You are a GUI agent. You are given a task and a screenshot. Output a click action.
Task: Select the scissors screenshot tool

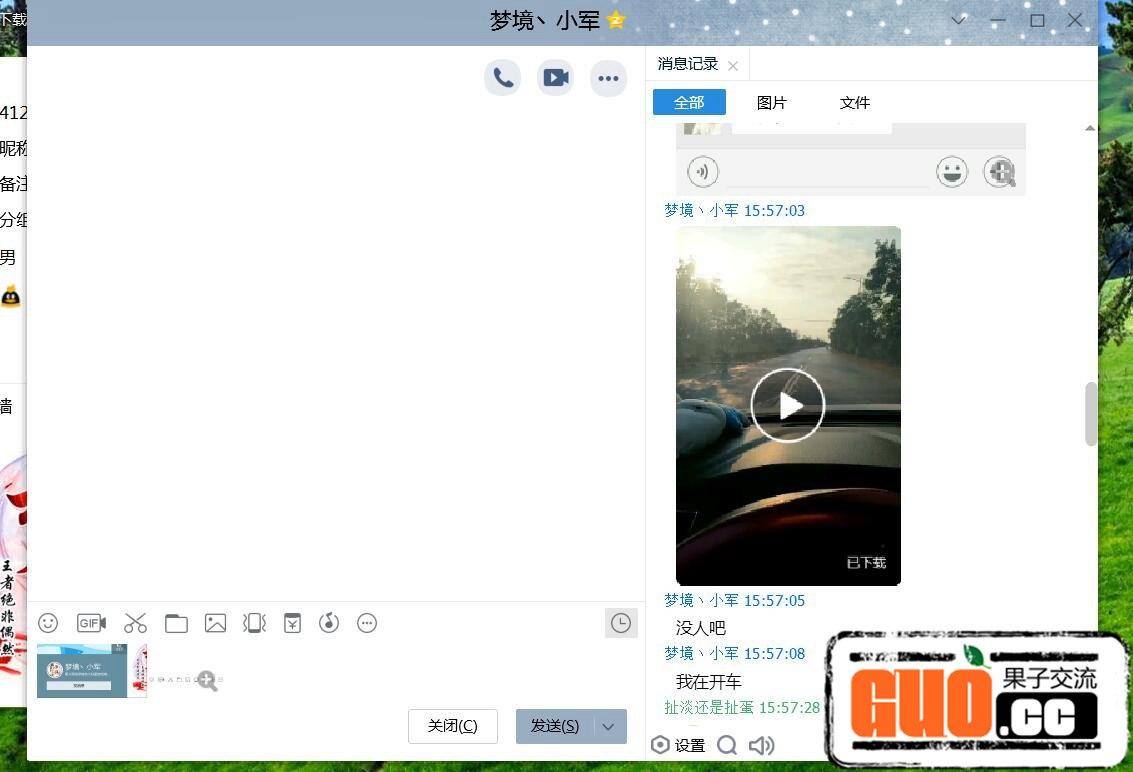click(135, 623)
